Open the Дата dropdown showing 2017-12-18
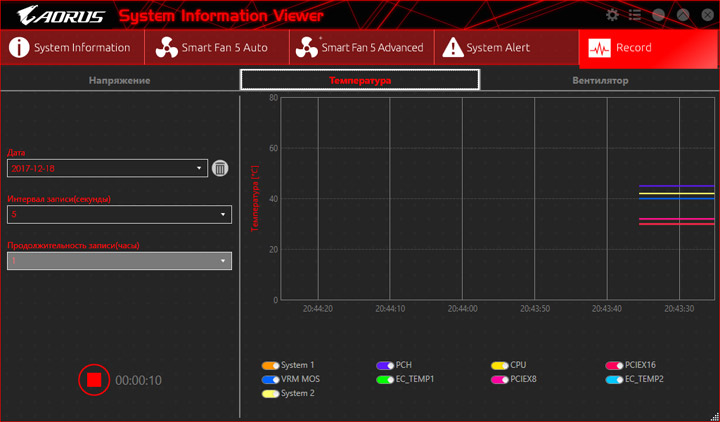Viewport: 720px width, 422px height. [107, 169]
